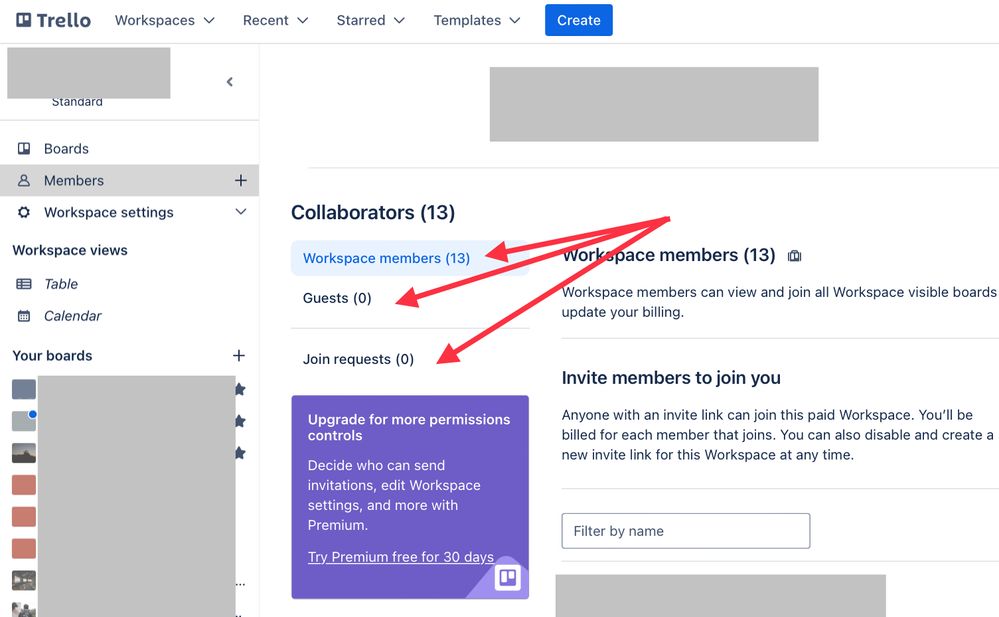The height and width of the screenshot is (617, 999).
Task: Click Try Premium free for 30 days link
Action: click(401, 557)
